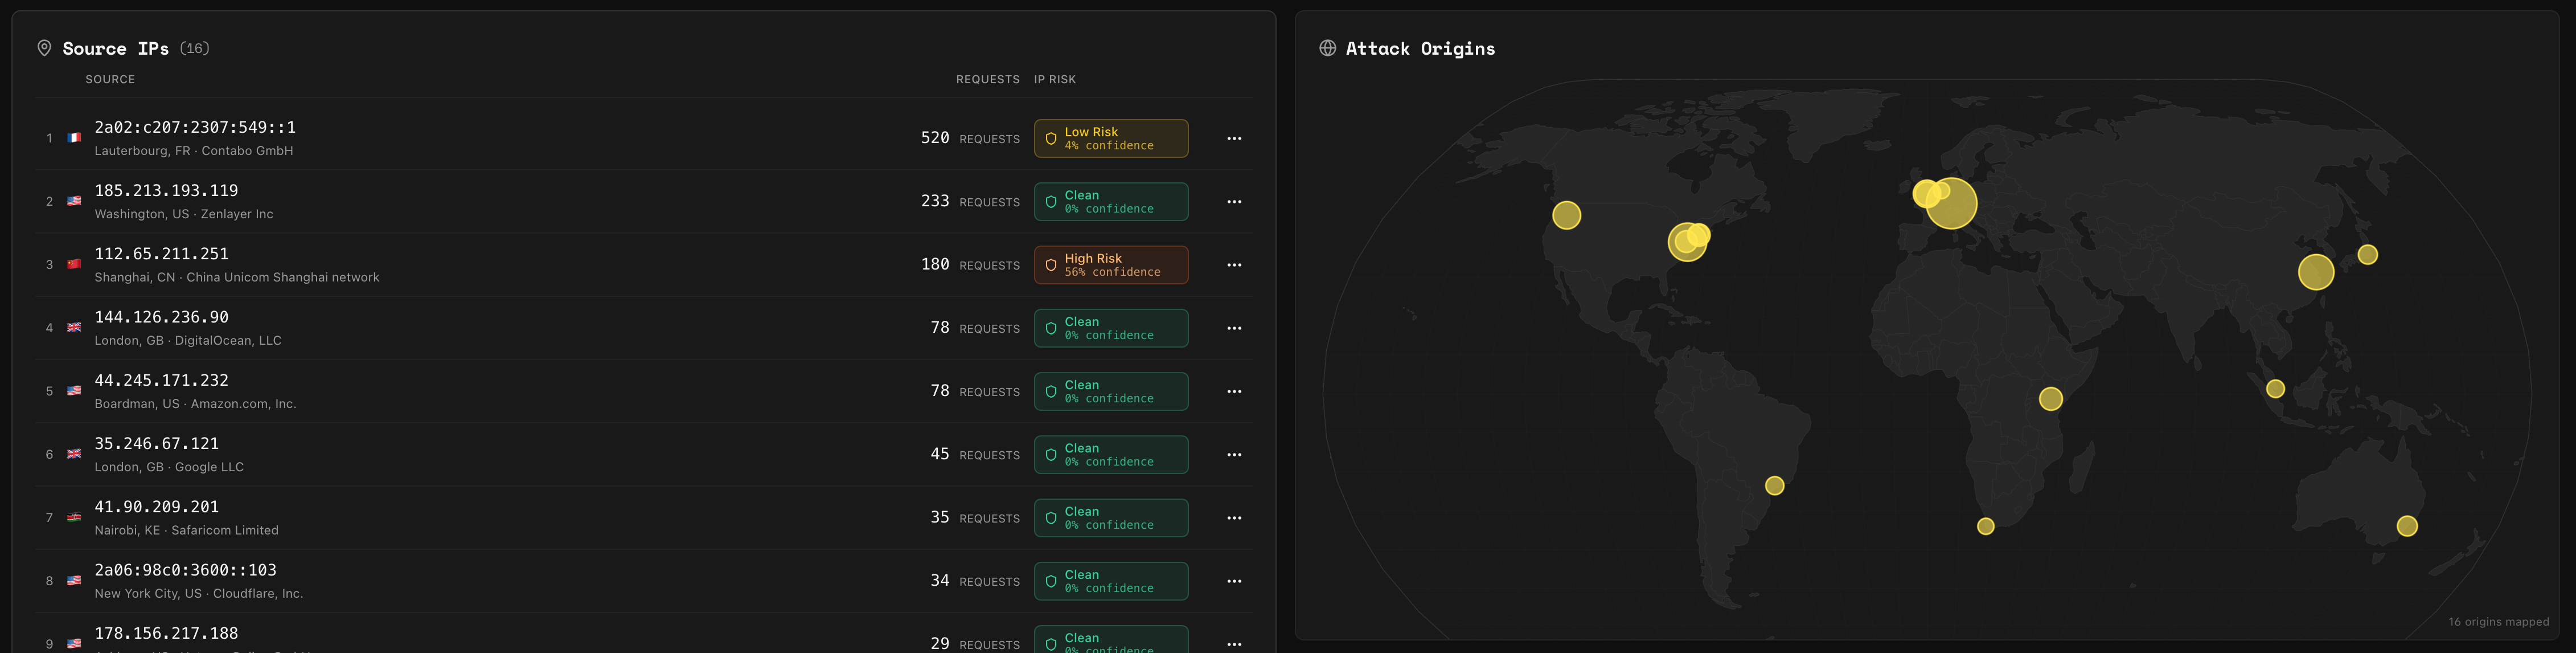
Task: Select IP address 112.65.211.251
Action: (x=161, y=254)
